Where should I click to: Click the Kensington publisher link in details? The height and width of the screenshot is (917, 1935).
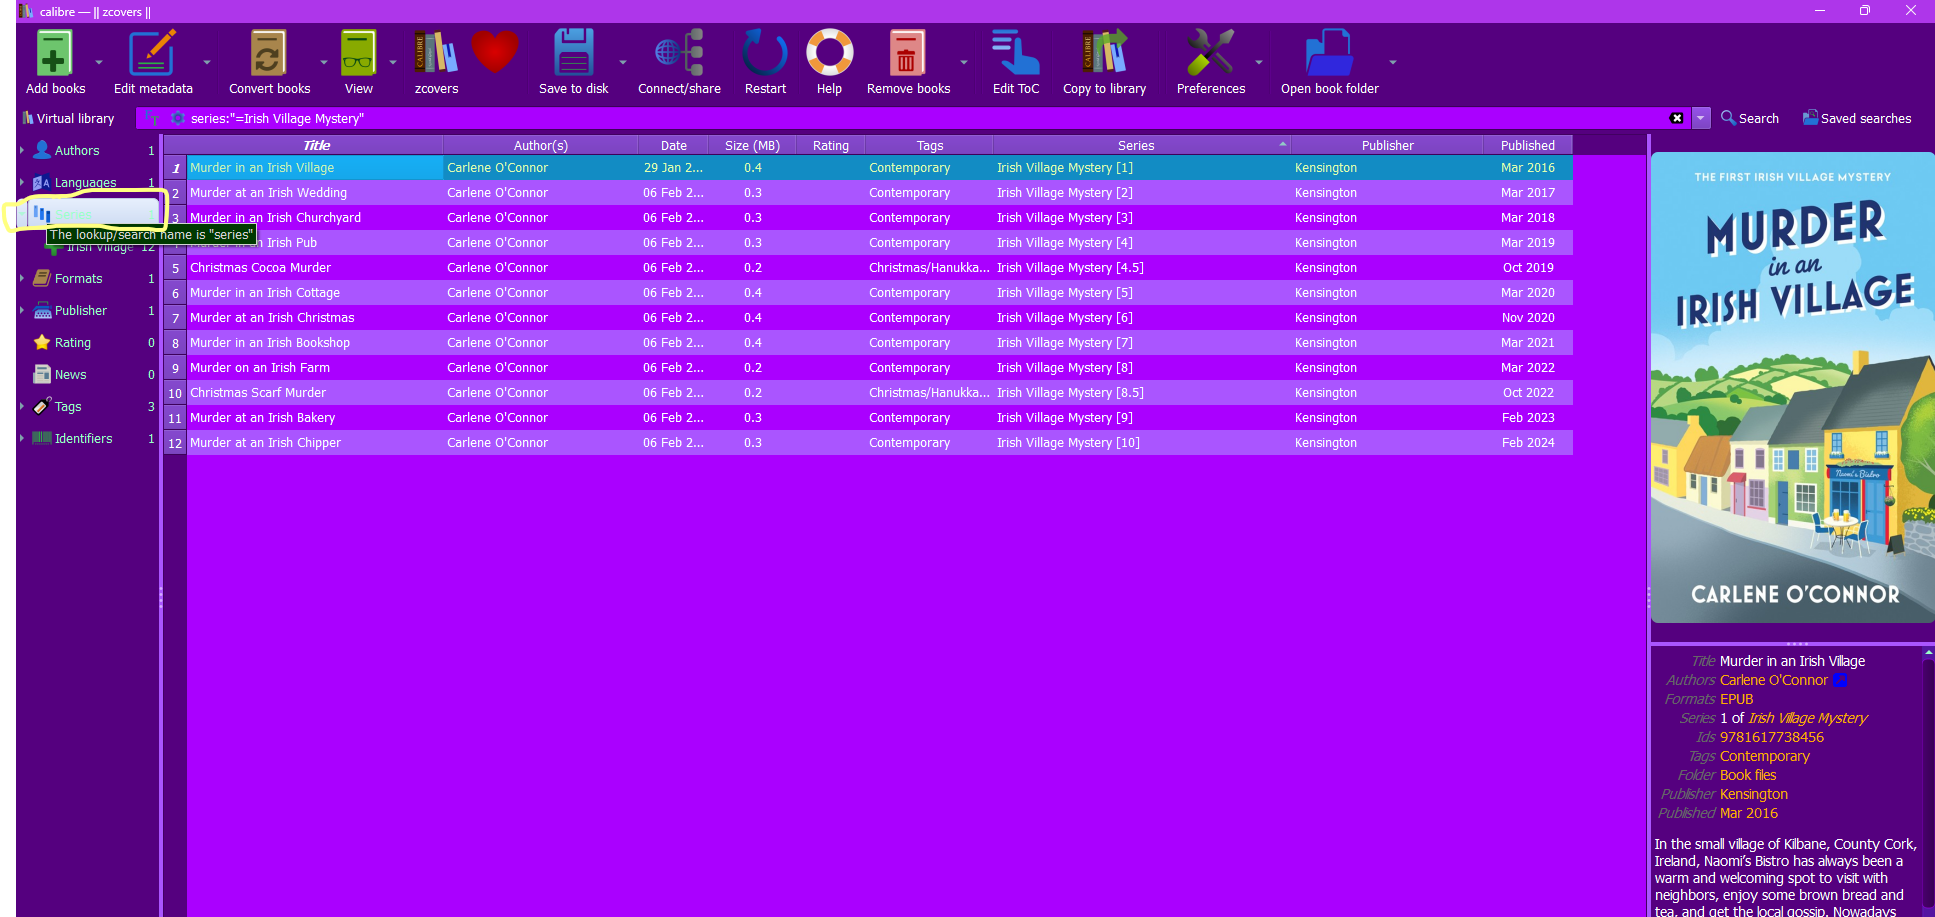[1754, 794]
